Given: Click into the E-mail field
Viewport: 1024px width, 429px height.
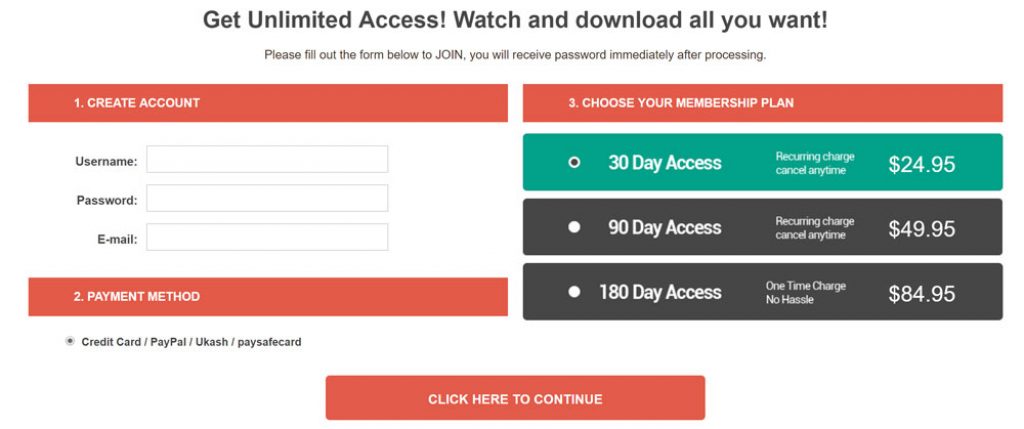Looking at the screenshot, I should [267, 238].
